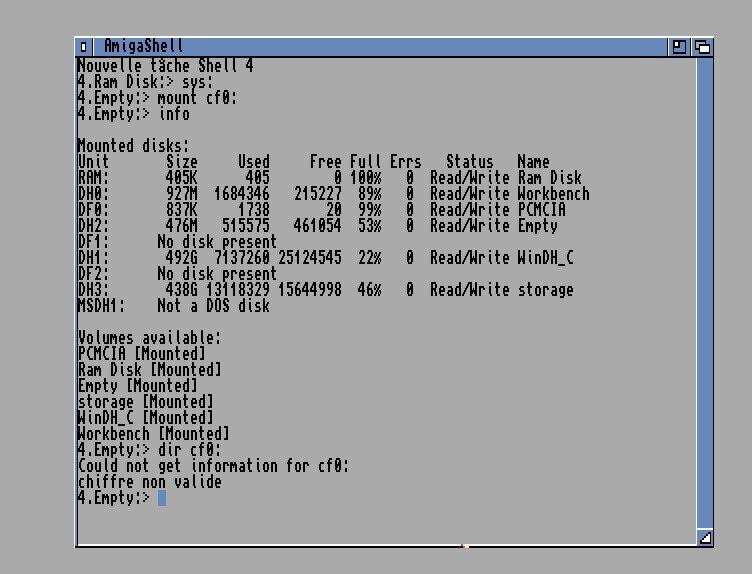Click the 'Not a DOS disk' message
Image resolution: width=752 pixels, height=574 pixels.
click(x=213, y=306)
